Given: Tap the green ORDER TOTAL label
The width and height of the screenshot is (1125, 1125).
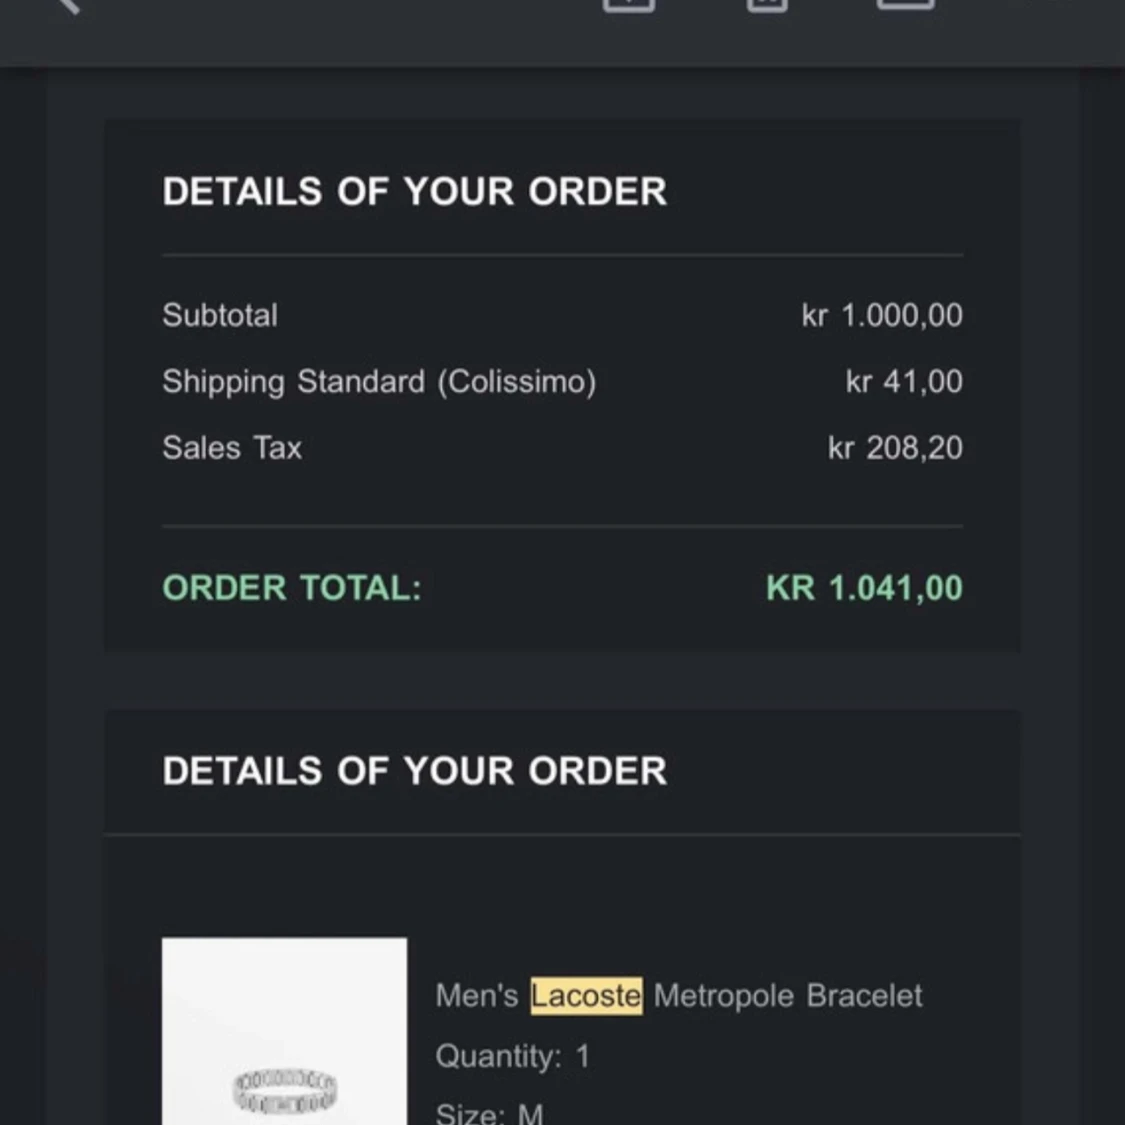Looking at the screenshot, I should point(292,588).
